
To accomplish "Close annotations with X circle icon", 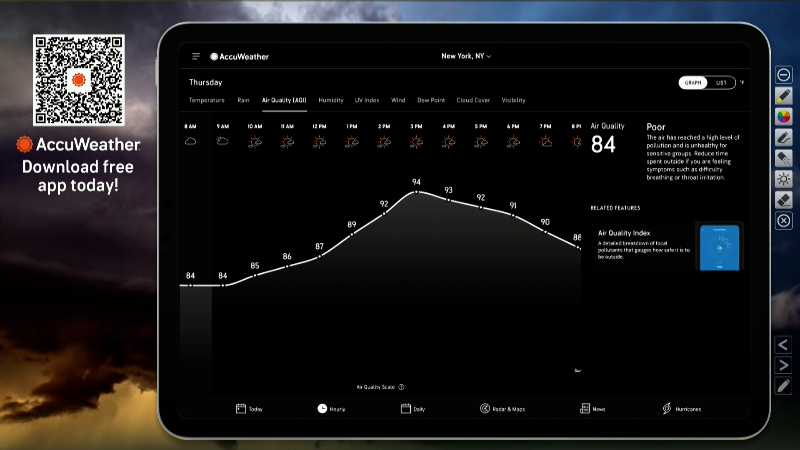I will coord(784,221).
